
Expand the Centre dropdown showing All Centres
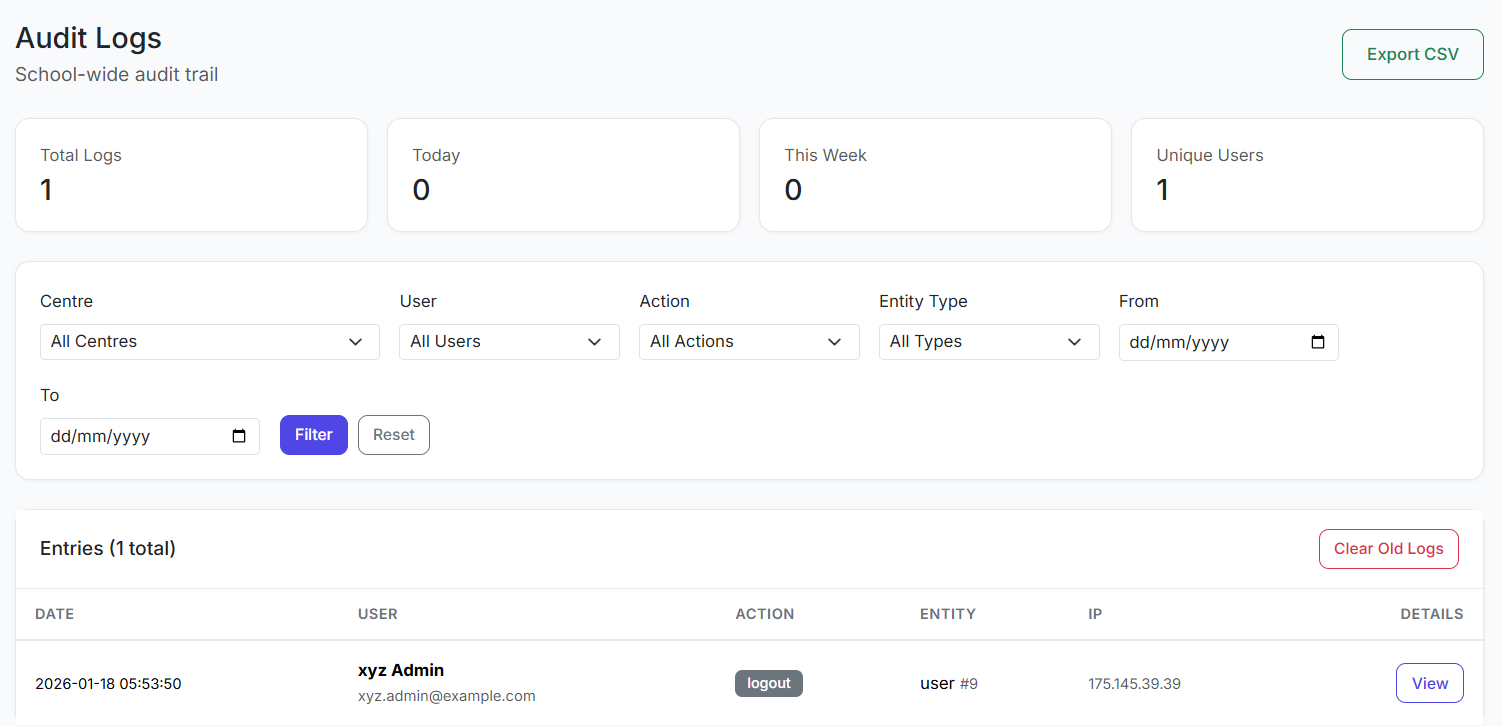[209, 342]
